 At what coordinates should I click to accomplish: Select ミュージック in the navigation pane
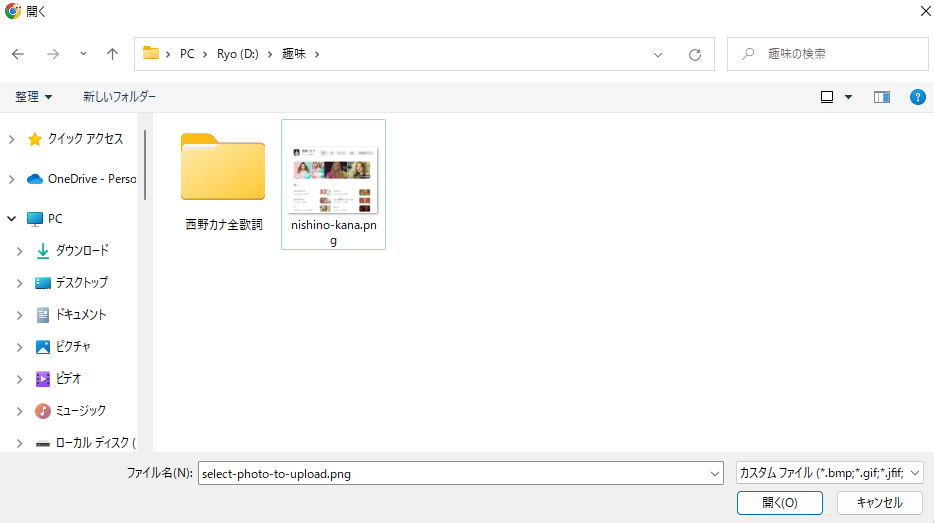pos(80,411)
